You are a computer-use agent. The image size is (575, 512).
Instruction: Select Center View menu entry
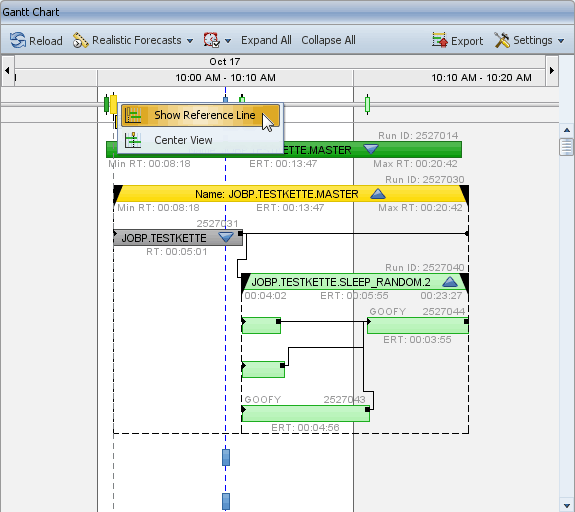200,140
